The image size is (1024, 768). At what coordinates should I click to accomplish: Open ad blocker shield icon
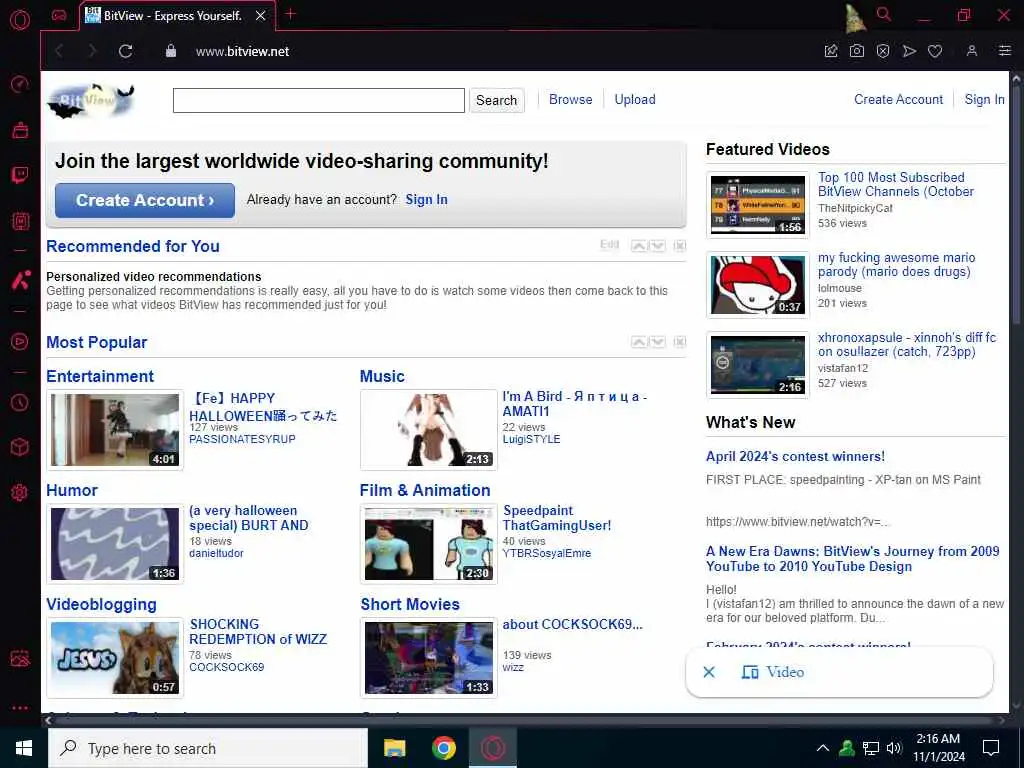coord(883,51)
